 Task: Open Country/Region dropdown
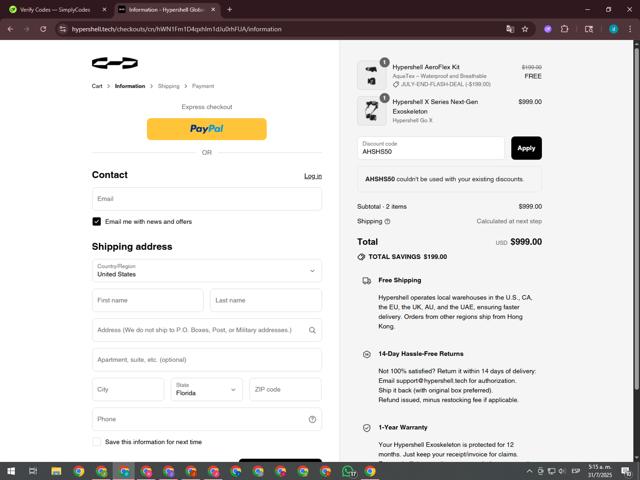[x=207, y=271]
